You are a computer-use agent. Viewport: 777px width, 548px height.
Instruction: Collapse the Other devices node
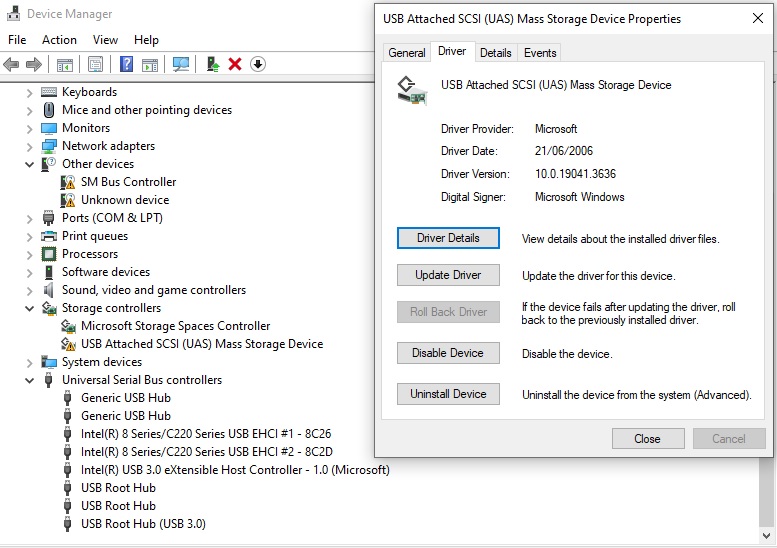point(29,164)
